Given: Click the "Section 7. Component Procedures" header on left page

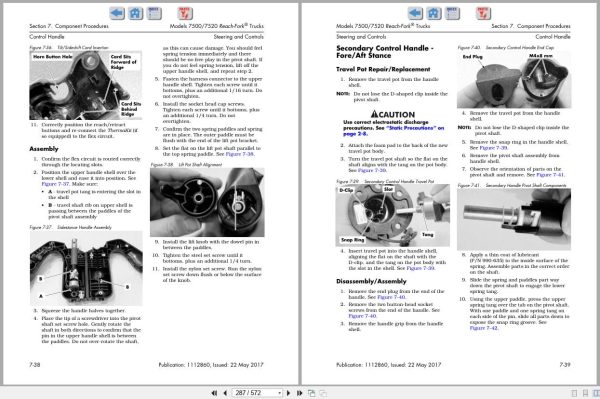Looking at the screenshot, I should point(69,26).
